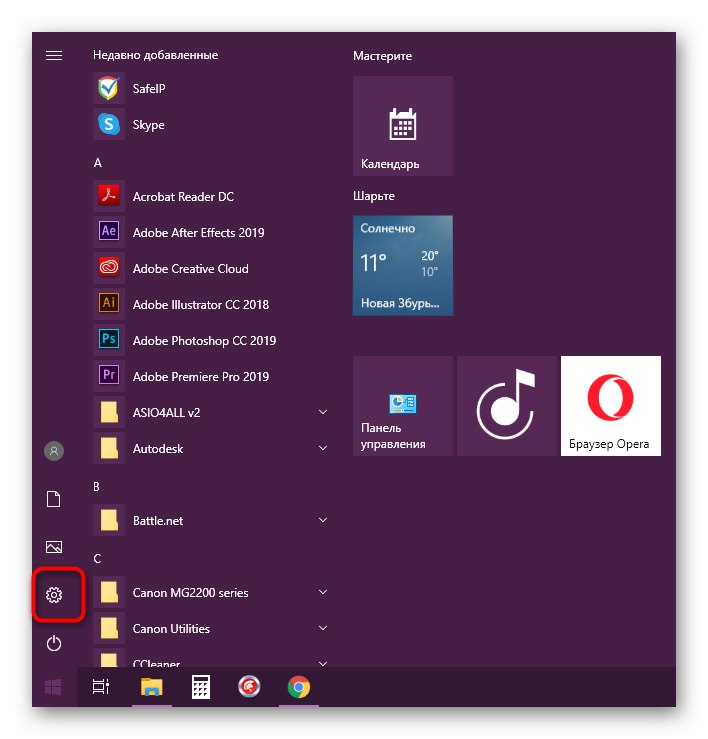
Task: Open Task View on taskbar
Action: click(x=101, y=687)
